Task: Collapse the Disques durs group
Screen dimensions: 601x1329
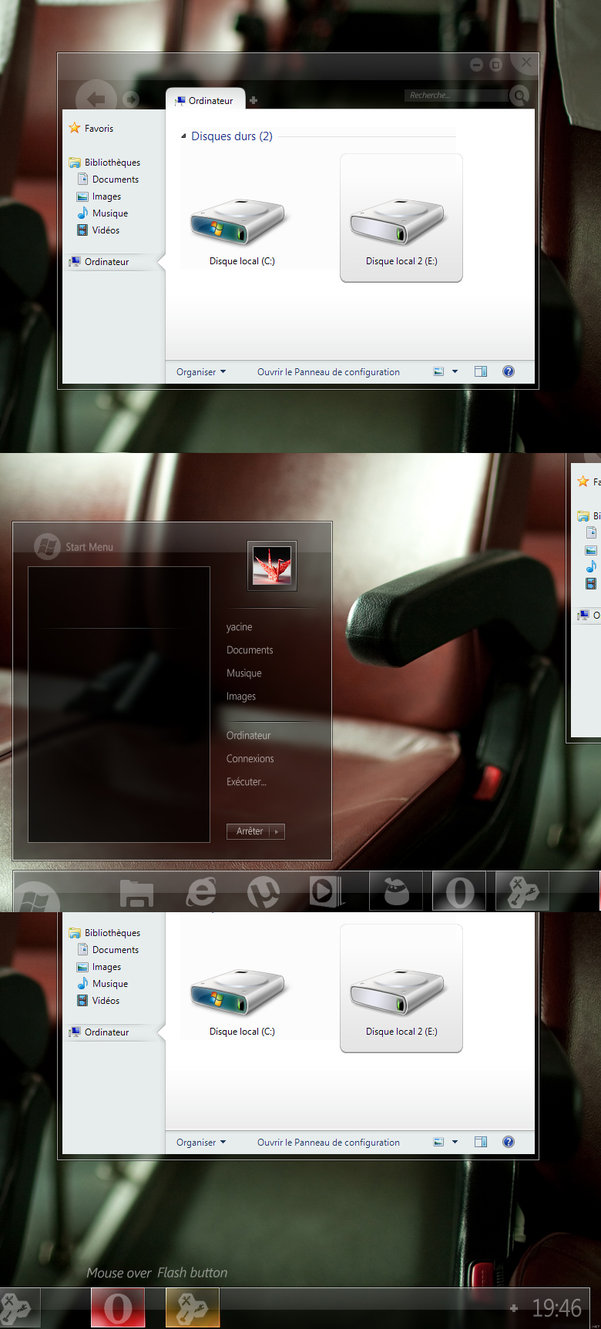Action: click(183, 136)
